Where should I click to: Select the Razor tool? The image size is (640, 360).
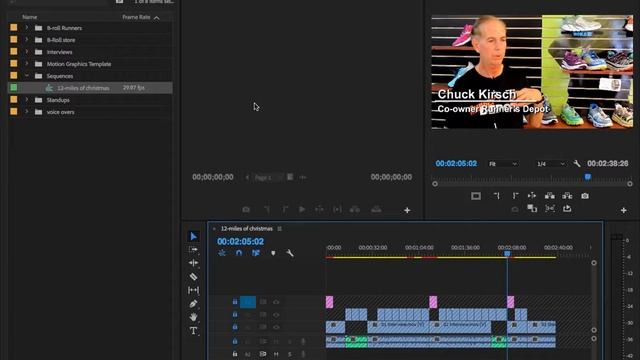(193, 277)
